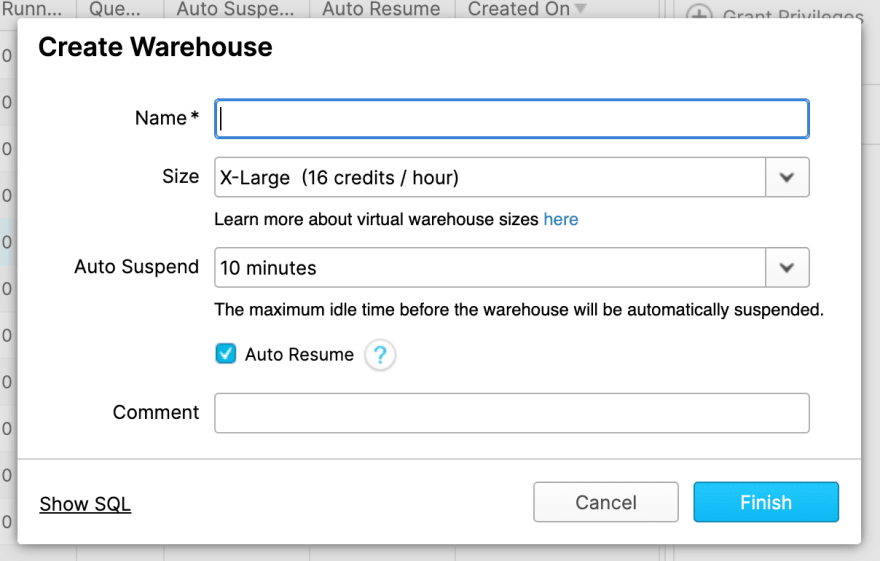Cancel the Create Warehouse dialog
Screen dimensions: 880x561
606,502
